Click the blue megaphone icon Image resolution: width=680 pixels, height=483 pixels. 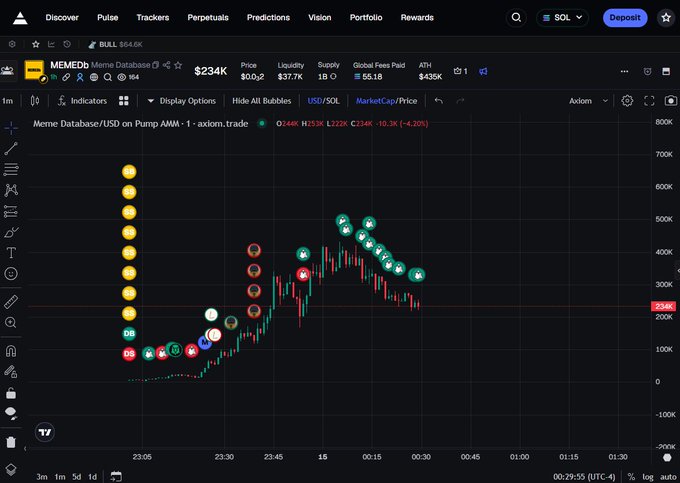click(x=483, y=72)
